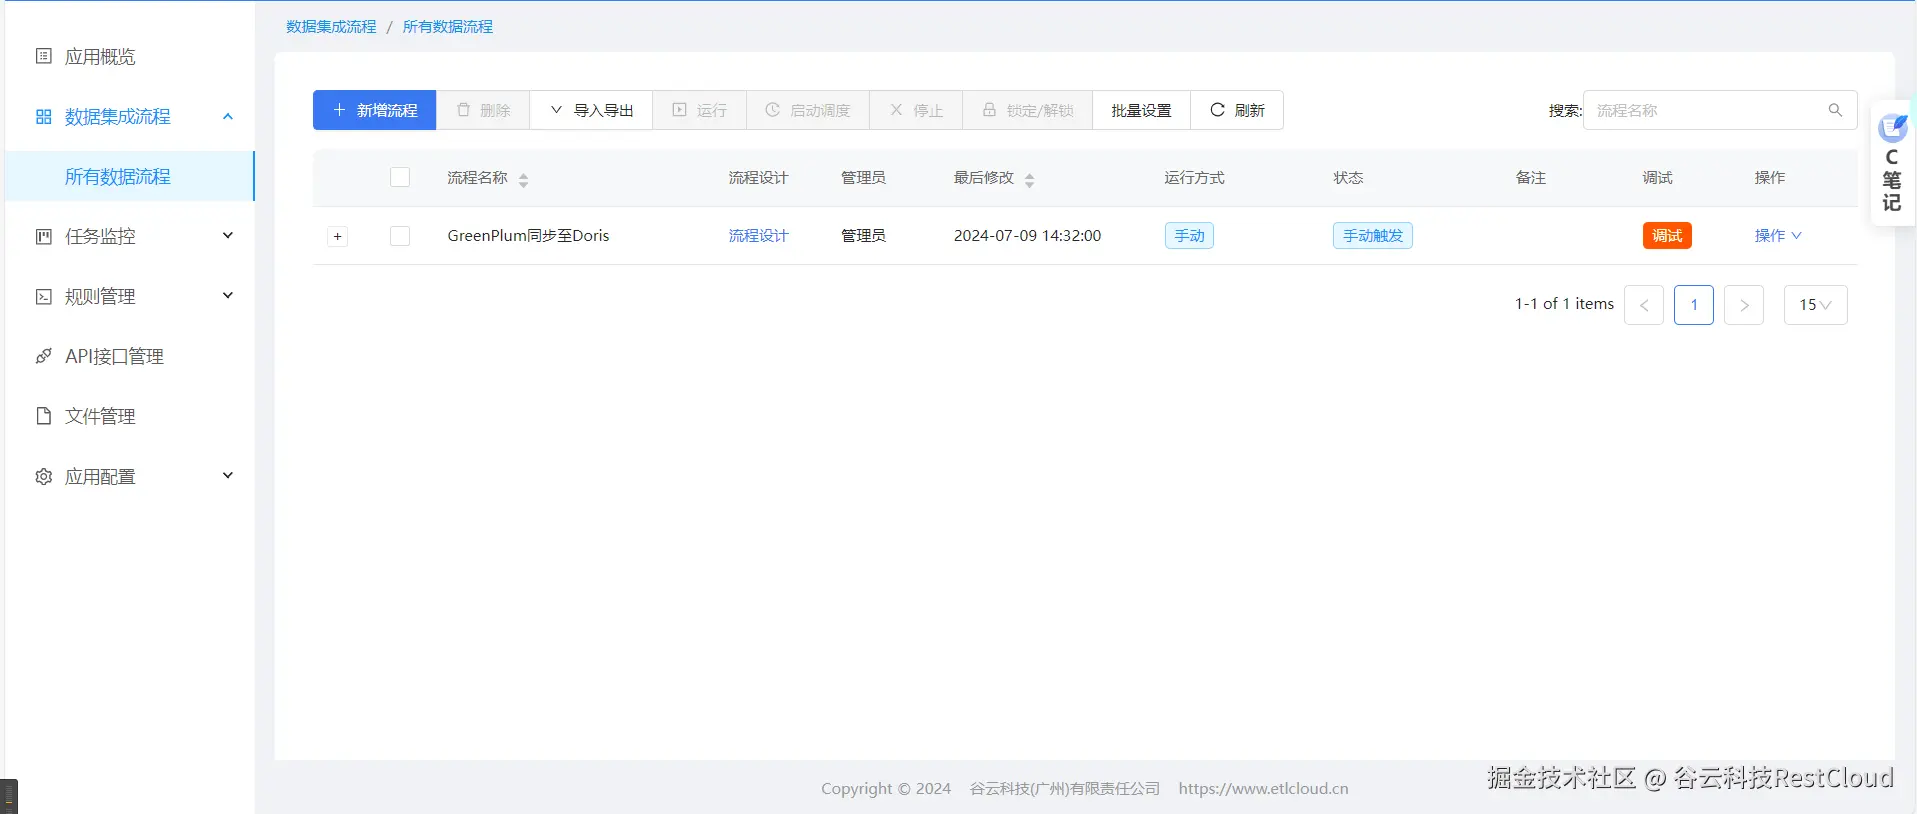The image size is (1917, 814).
Task: Click the 删除 button
Action: [483, 110]
